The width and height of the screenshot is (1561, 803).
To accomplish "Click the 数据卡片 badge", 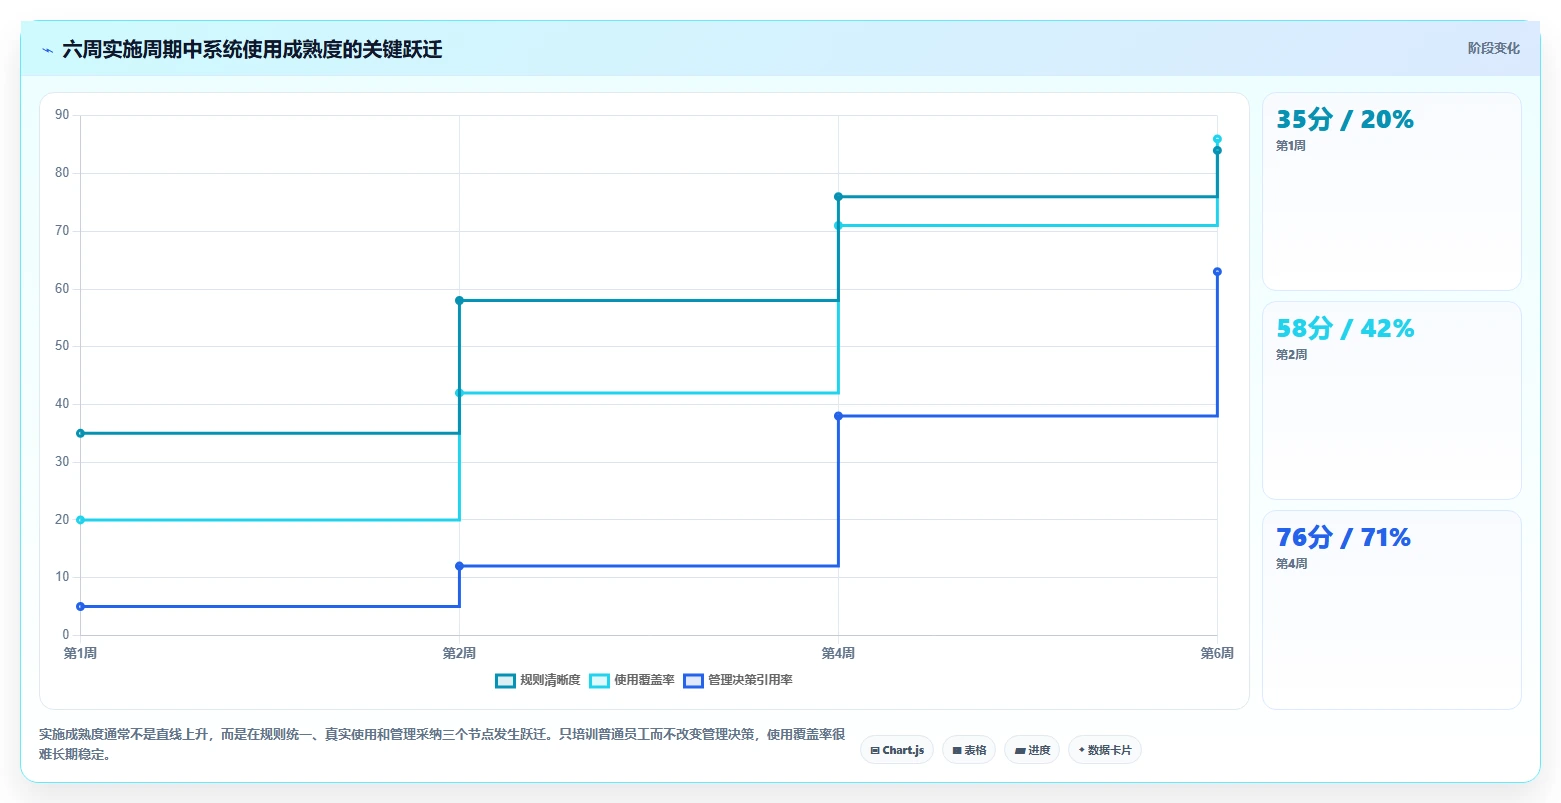I will click(1105, 750).
